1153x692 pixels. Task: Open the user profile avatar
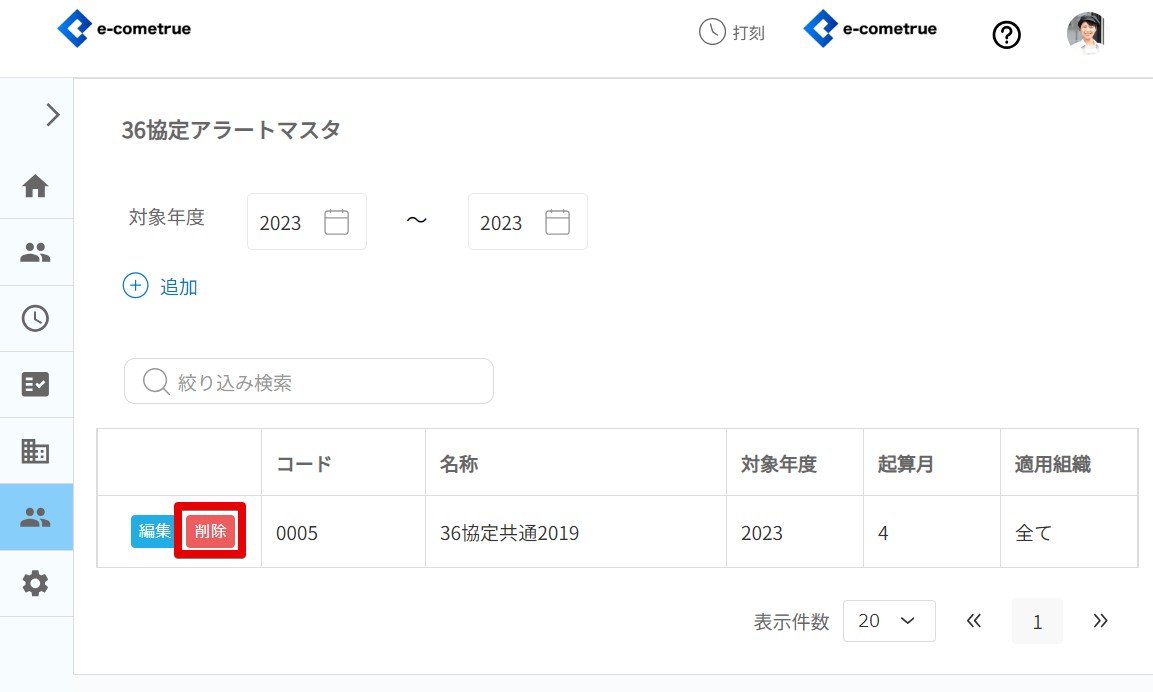tap(1086, 33)
